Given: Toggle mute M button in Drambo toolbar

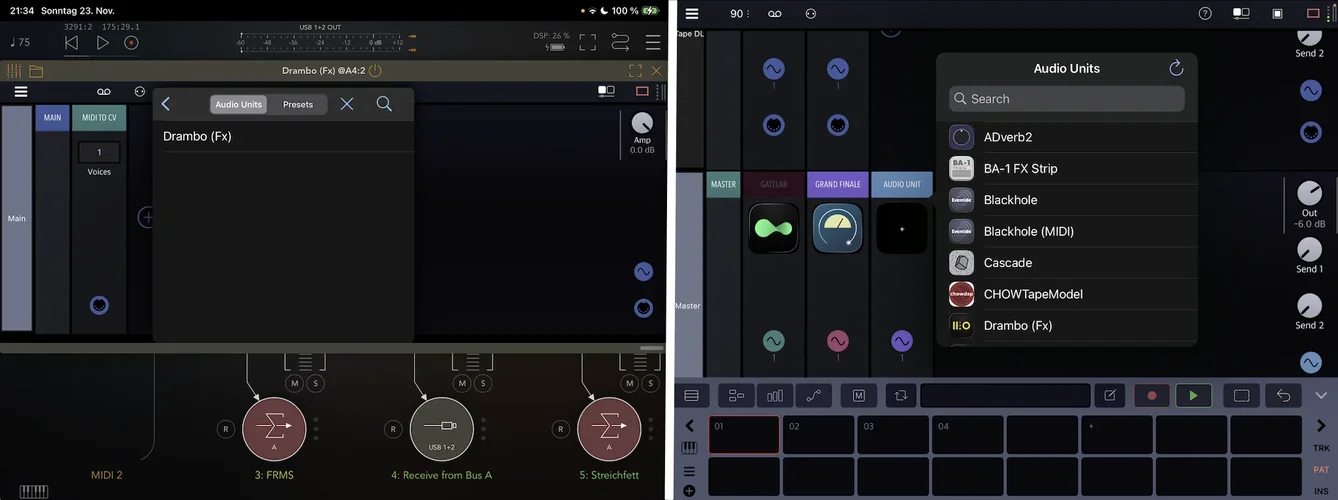Looking at the screenshot, I should point(858,395).
